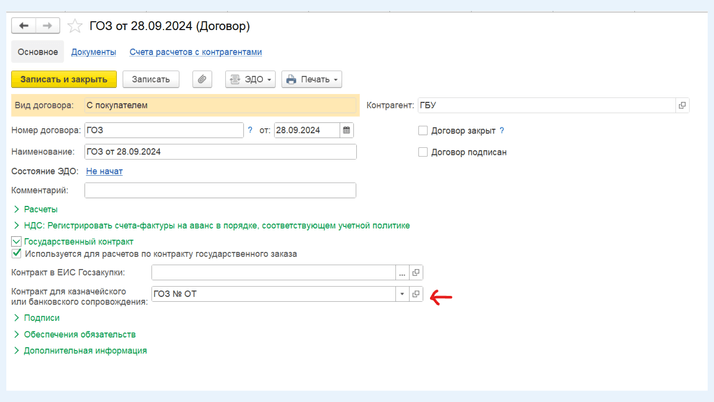Switch to the Документы tab
This screenshot has height=402, width=714.
pyautogui.click(x=93, y=52)
